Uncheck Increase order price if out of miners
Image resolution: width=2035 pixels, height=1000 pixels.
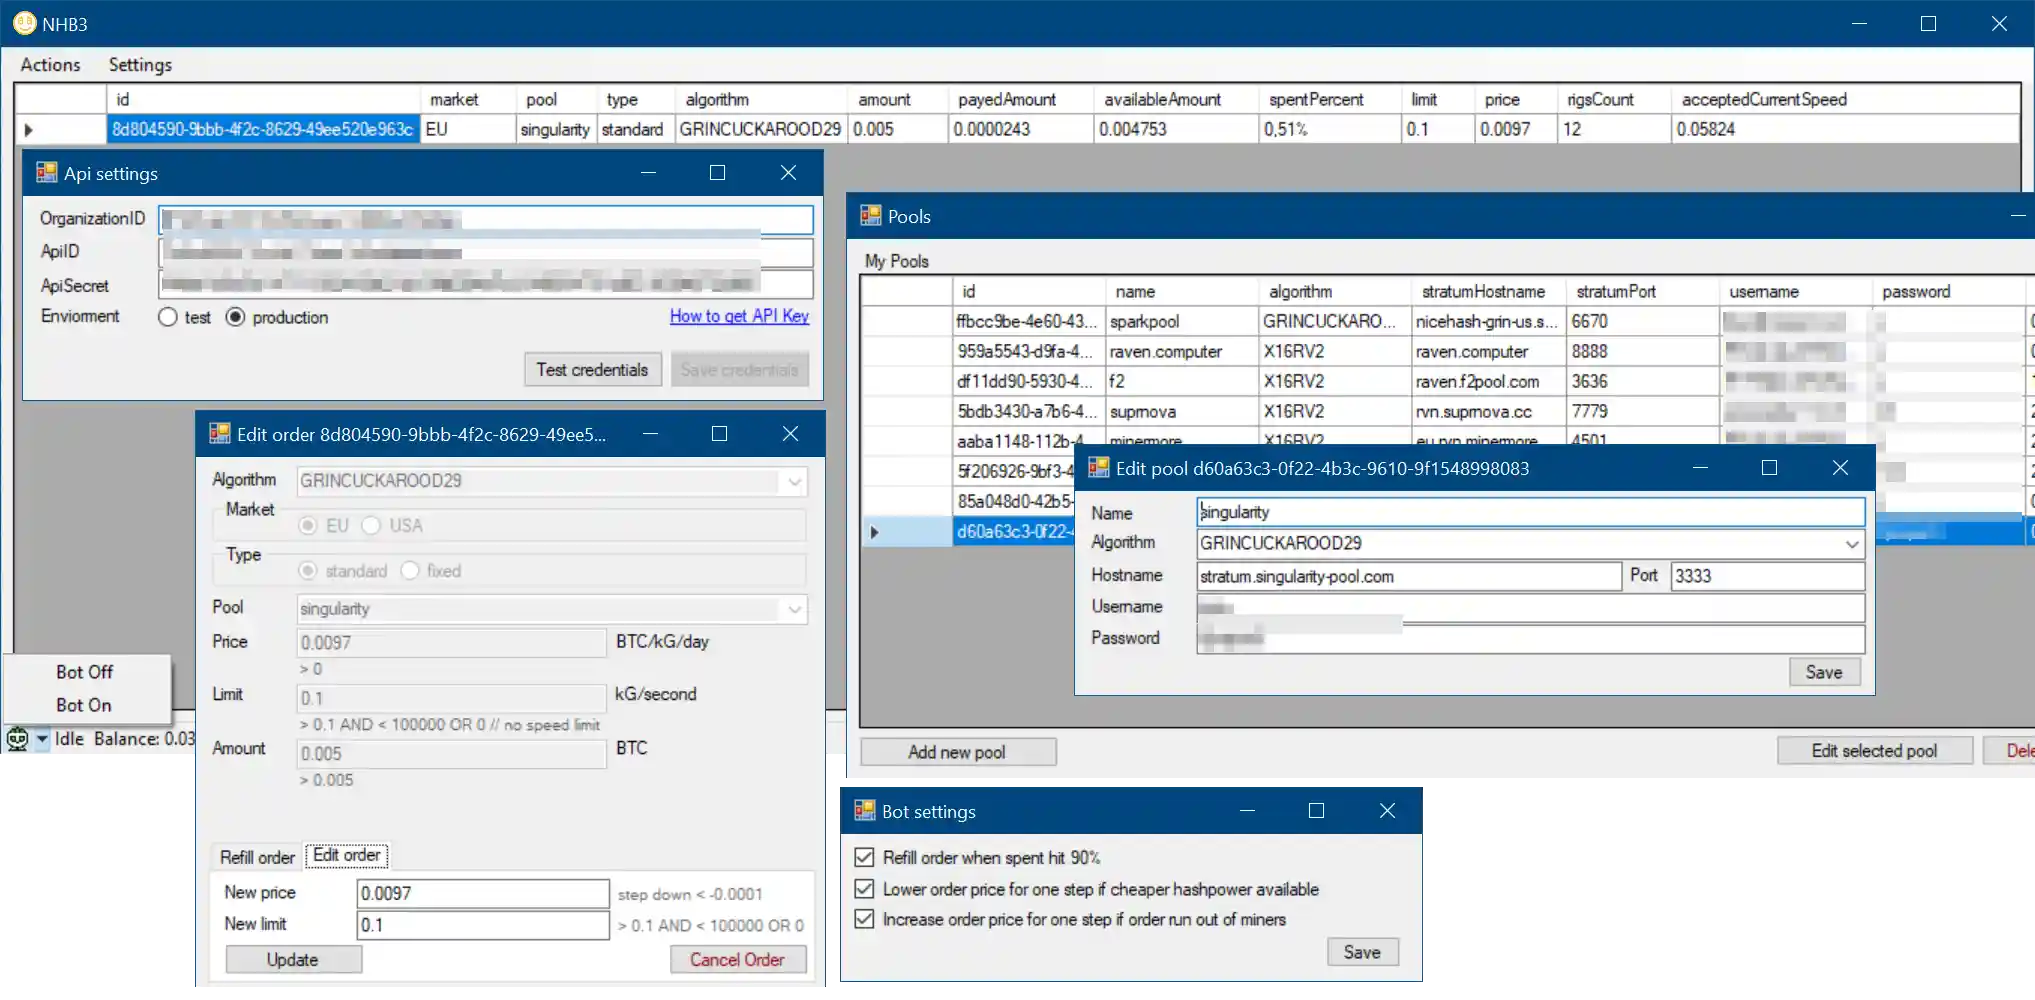(865, 919)
